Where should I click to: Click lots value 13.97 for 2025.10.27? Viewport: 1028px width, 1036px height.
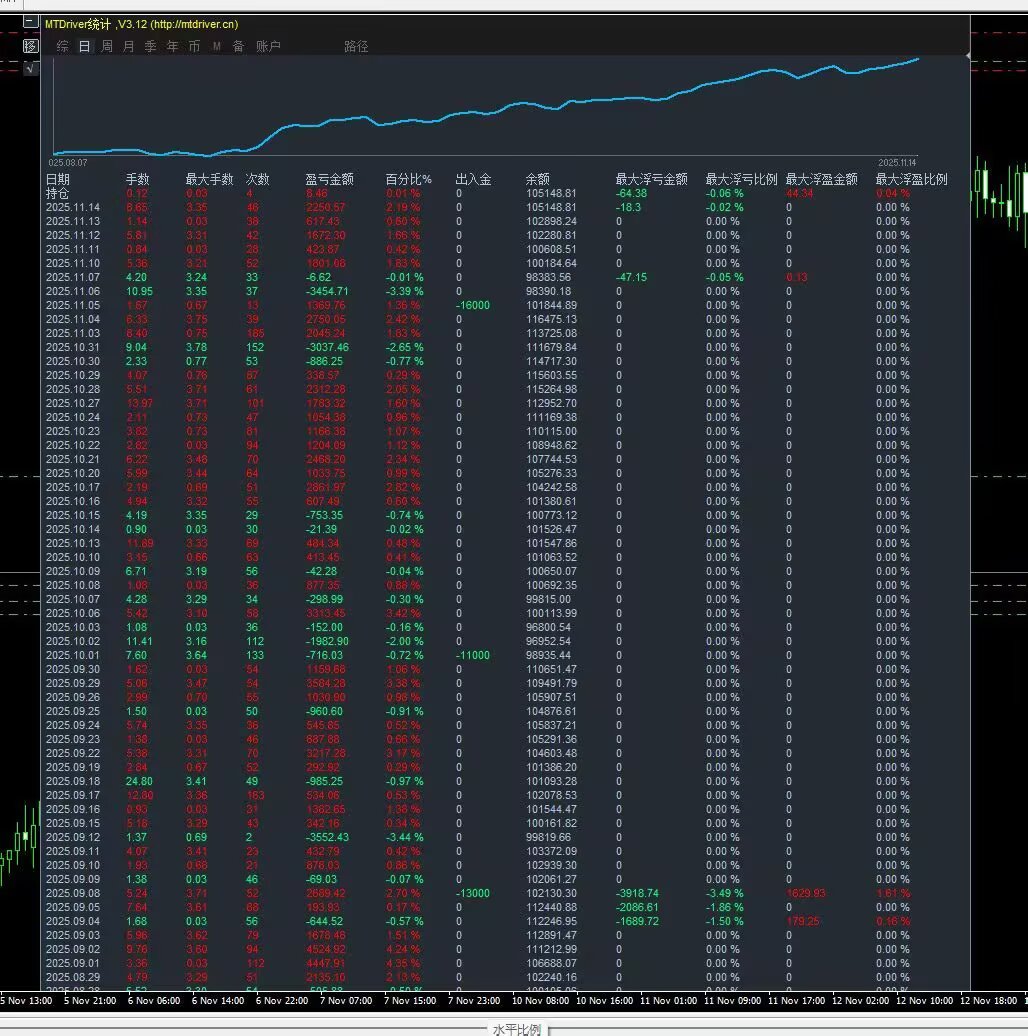pyautogui.click(x=139, y=403)
